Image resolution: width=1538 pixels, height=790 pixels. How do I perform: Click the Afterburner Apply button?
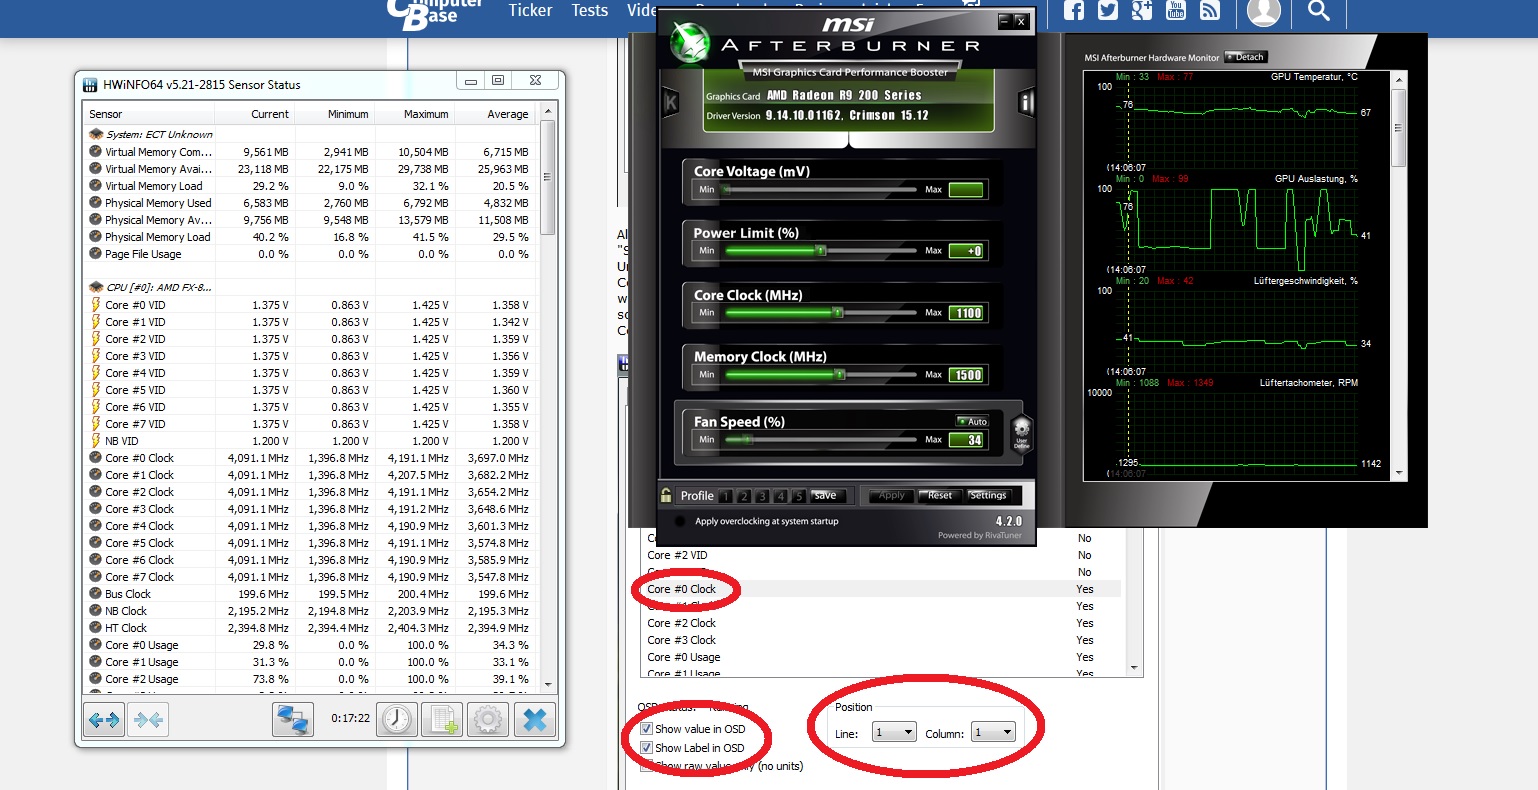[x=891, y=496]
